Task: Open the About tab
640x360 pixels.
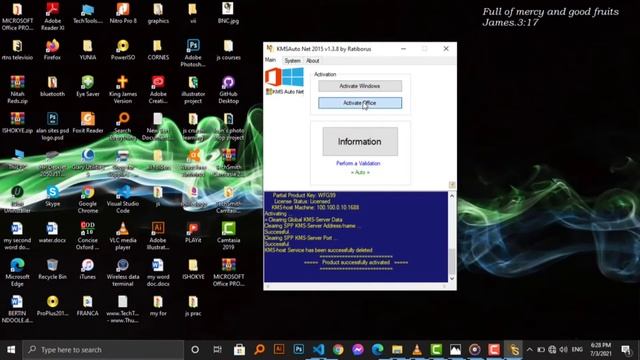Action: pyautogui.click(x=313, y=61)
